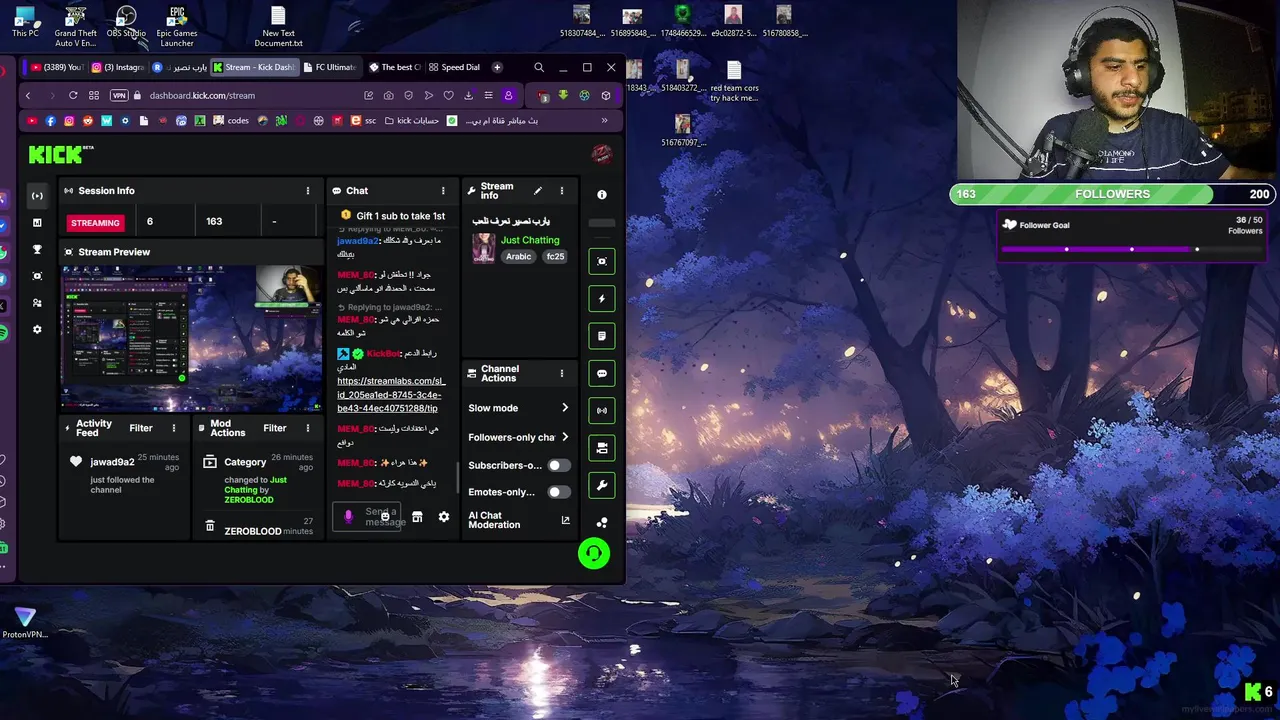
Task: Click the Mod Actions Filter button
Action: (275, 428)
